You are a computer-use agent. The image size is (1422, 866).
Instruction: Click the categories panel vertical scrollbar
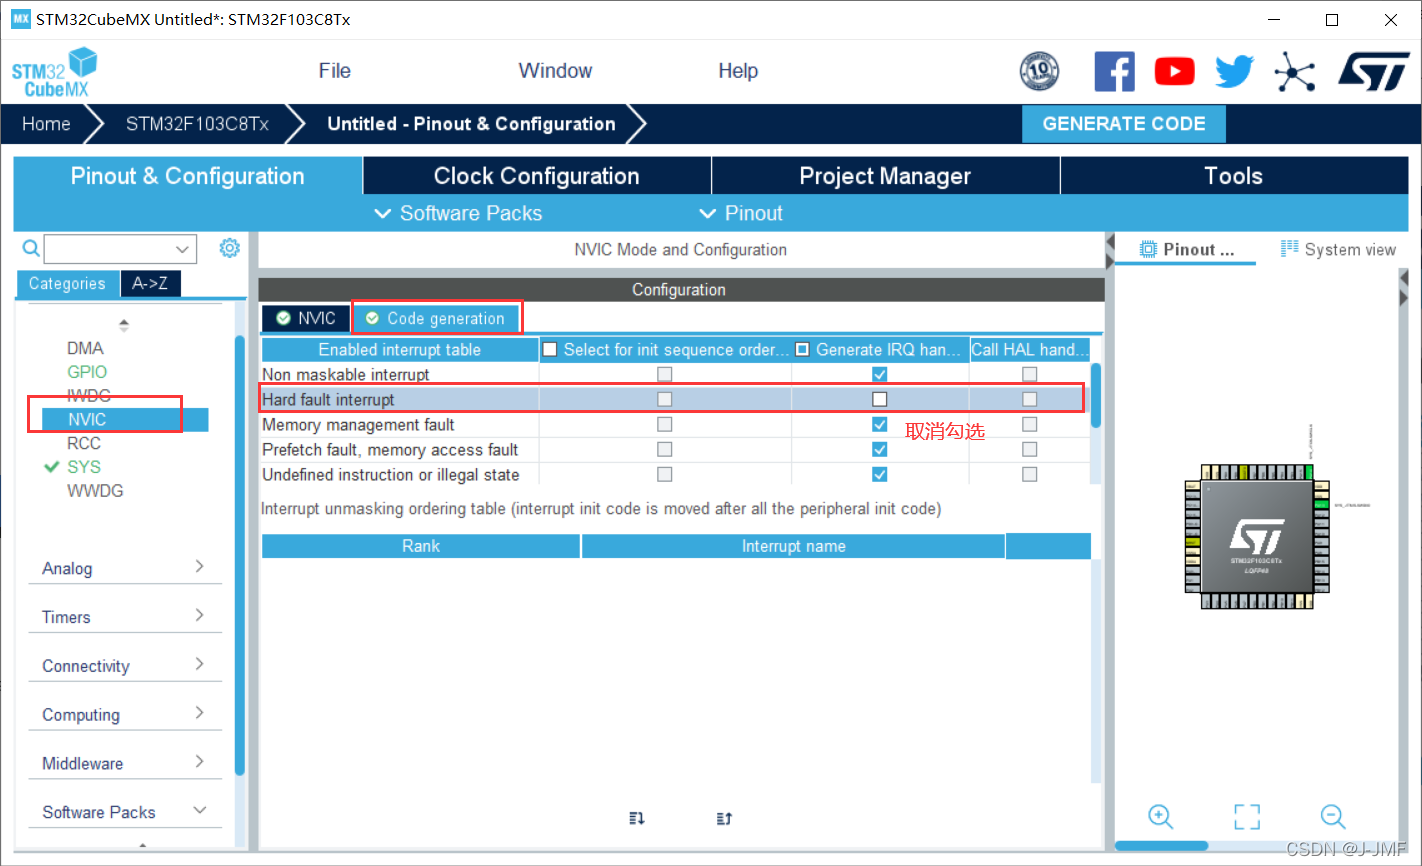click(x=239, y=555)
